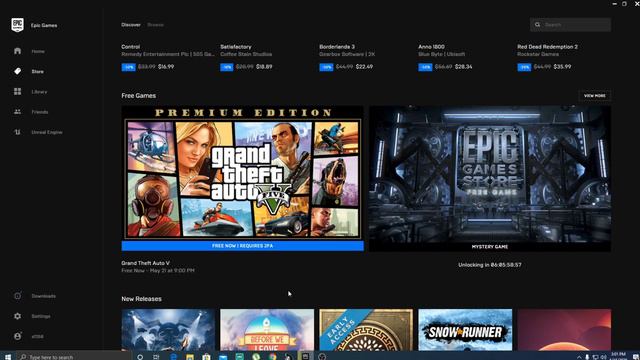The height and width of the screenshot is (360, 640).
Task: Open Task View in the taskbar
Action: pyautogui.click(x=156, y=357)
